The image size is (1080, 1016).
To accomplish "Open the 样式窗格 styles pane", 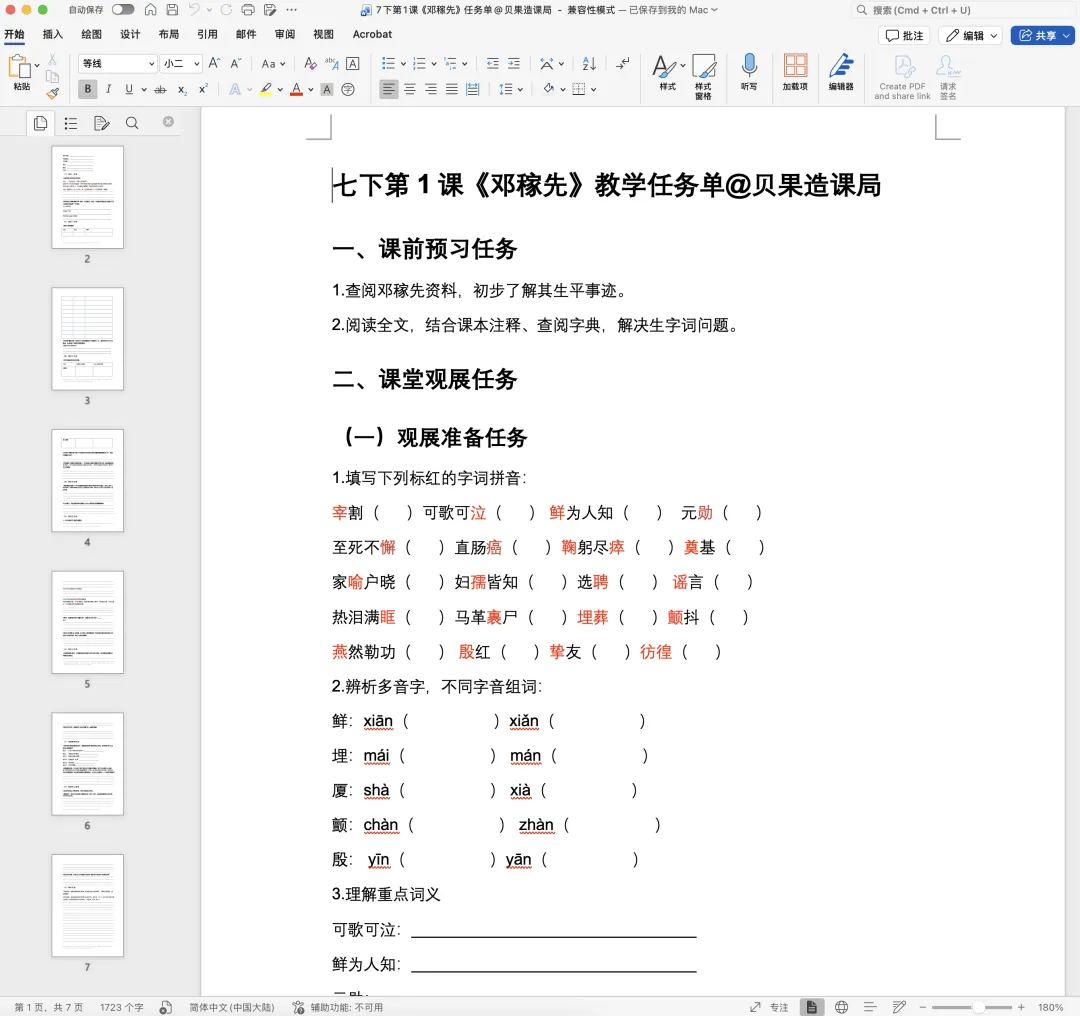I will click(x=703, y=76).
